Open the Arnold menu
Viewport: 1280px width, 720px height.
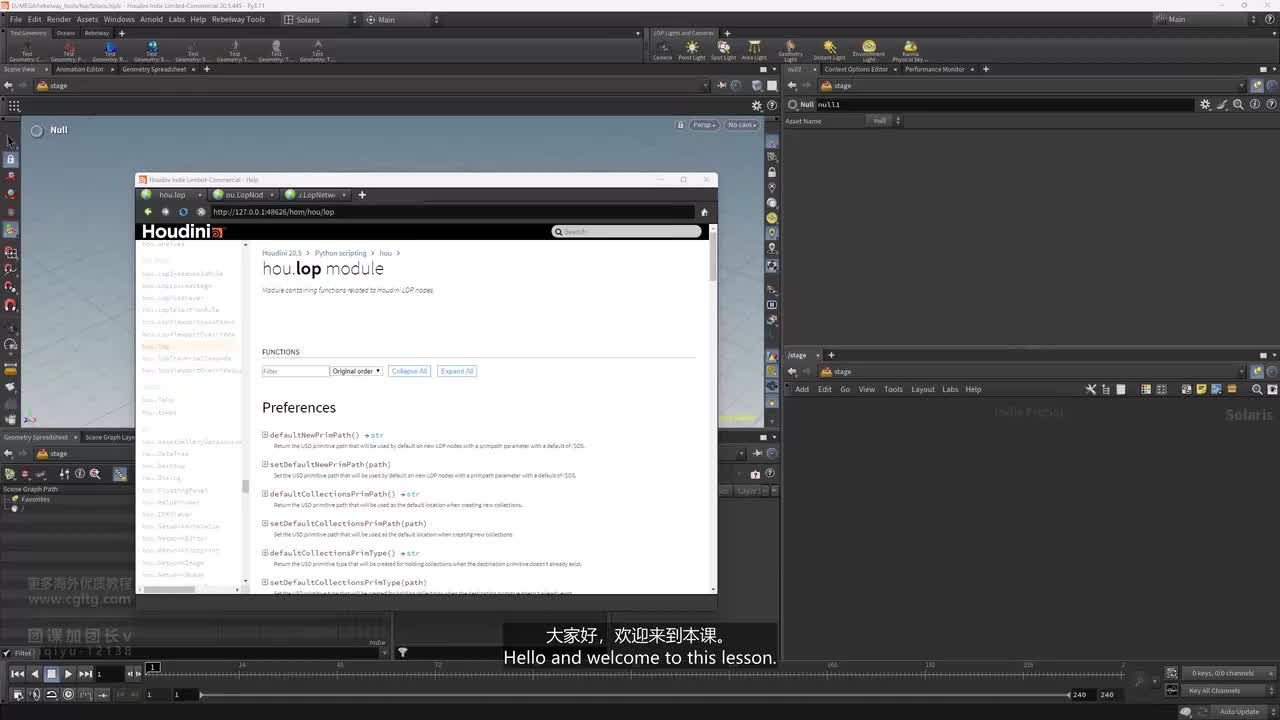[x=151, y=19]
